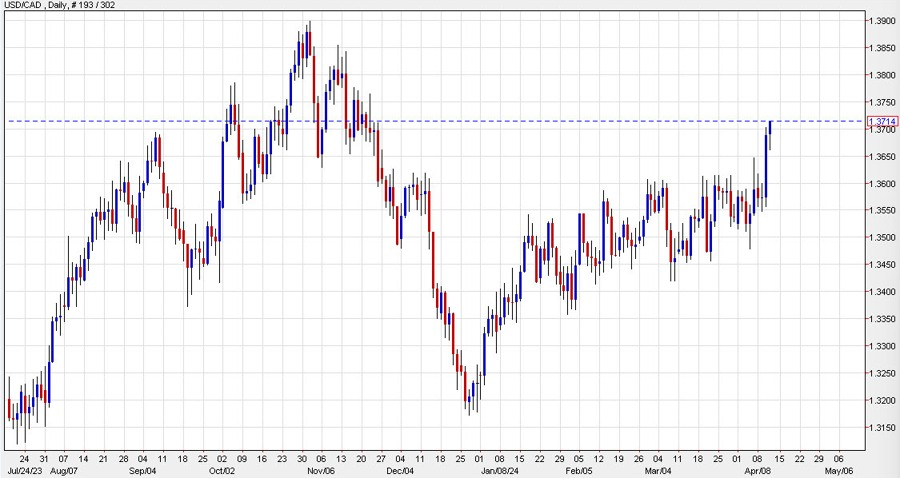
Task: Click the 14 tick on the date axis
Action: point(83,459)
